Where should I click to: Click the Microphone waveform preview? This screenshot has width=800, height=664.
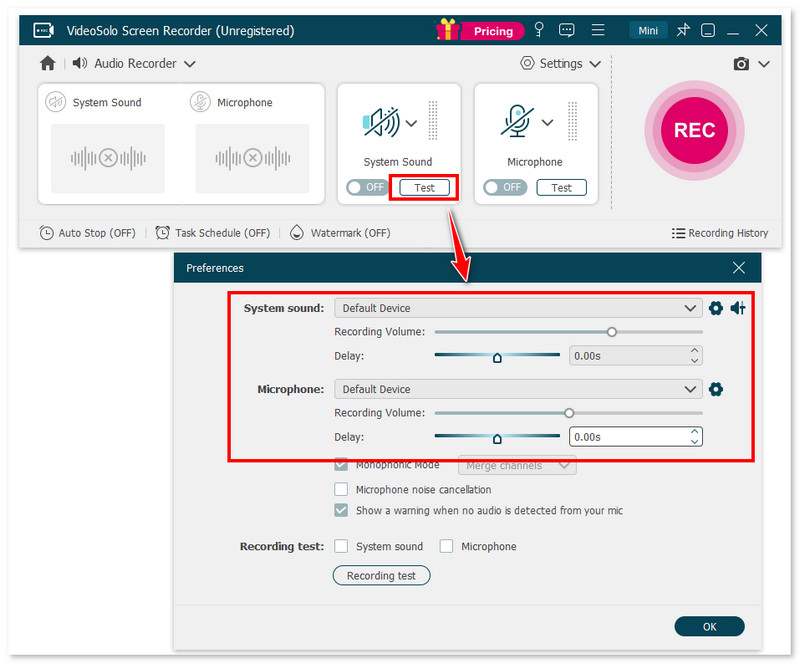pos(253,158)
